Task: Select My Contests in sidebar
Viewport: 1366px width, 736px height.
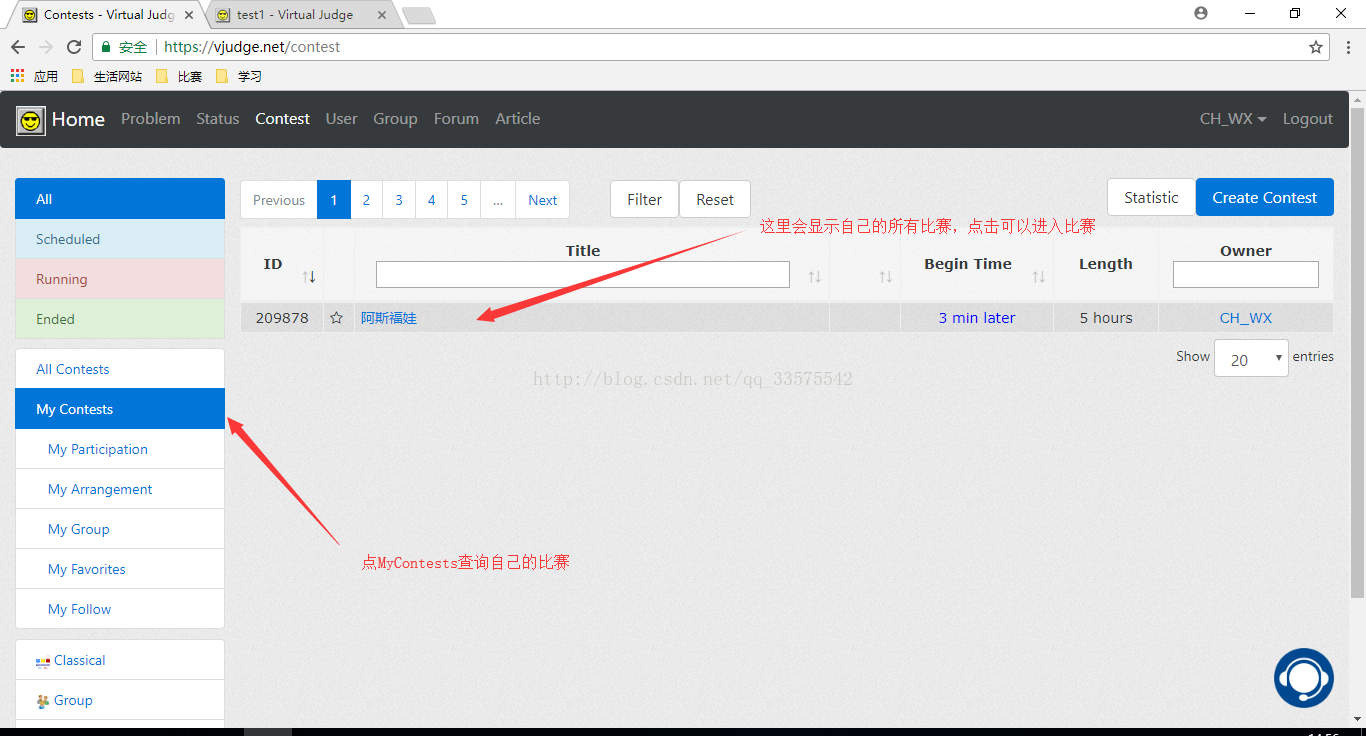Action: 120,409
